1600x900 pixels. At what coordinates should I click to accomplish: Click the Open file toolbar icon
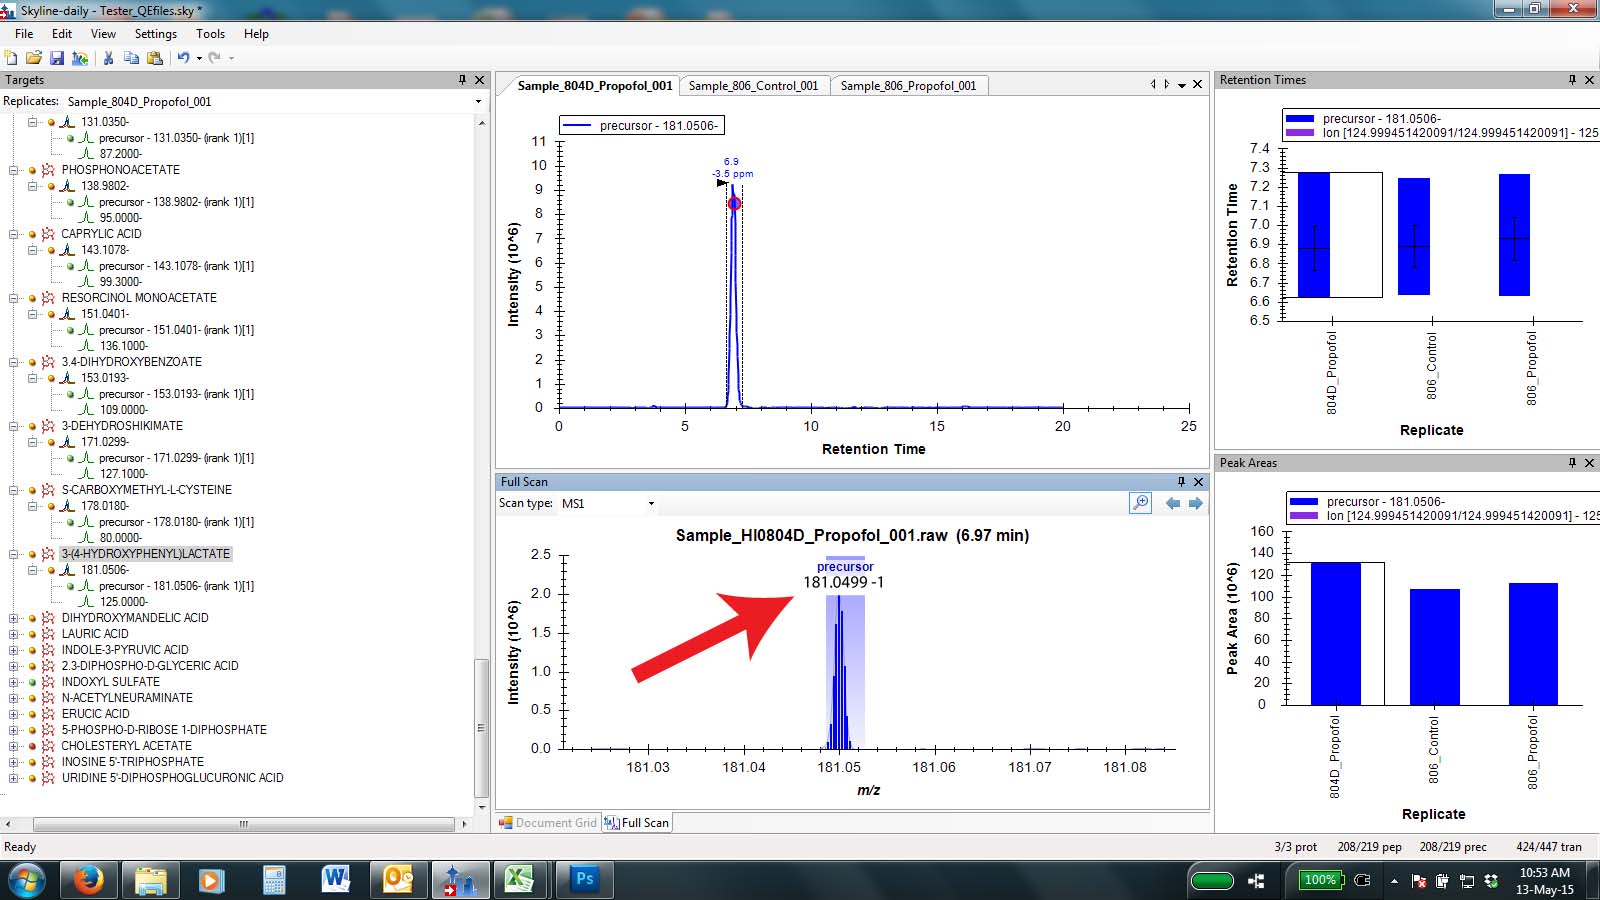pyautogui.click(x=33, y=58)
